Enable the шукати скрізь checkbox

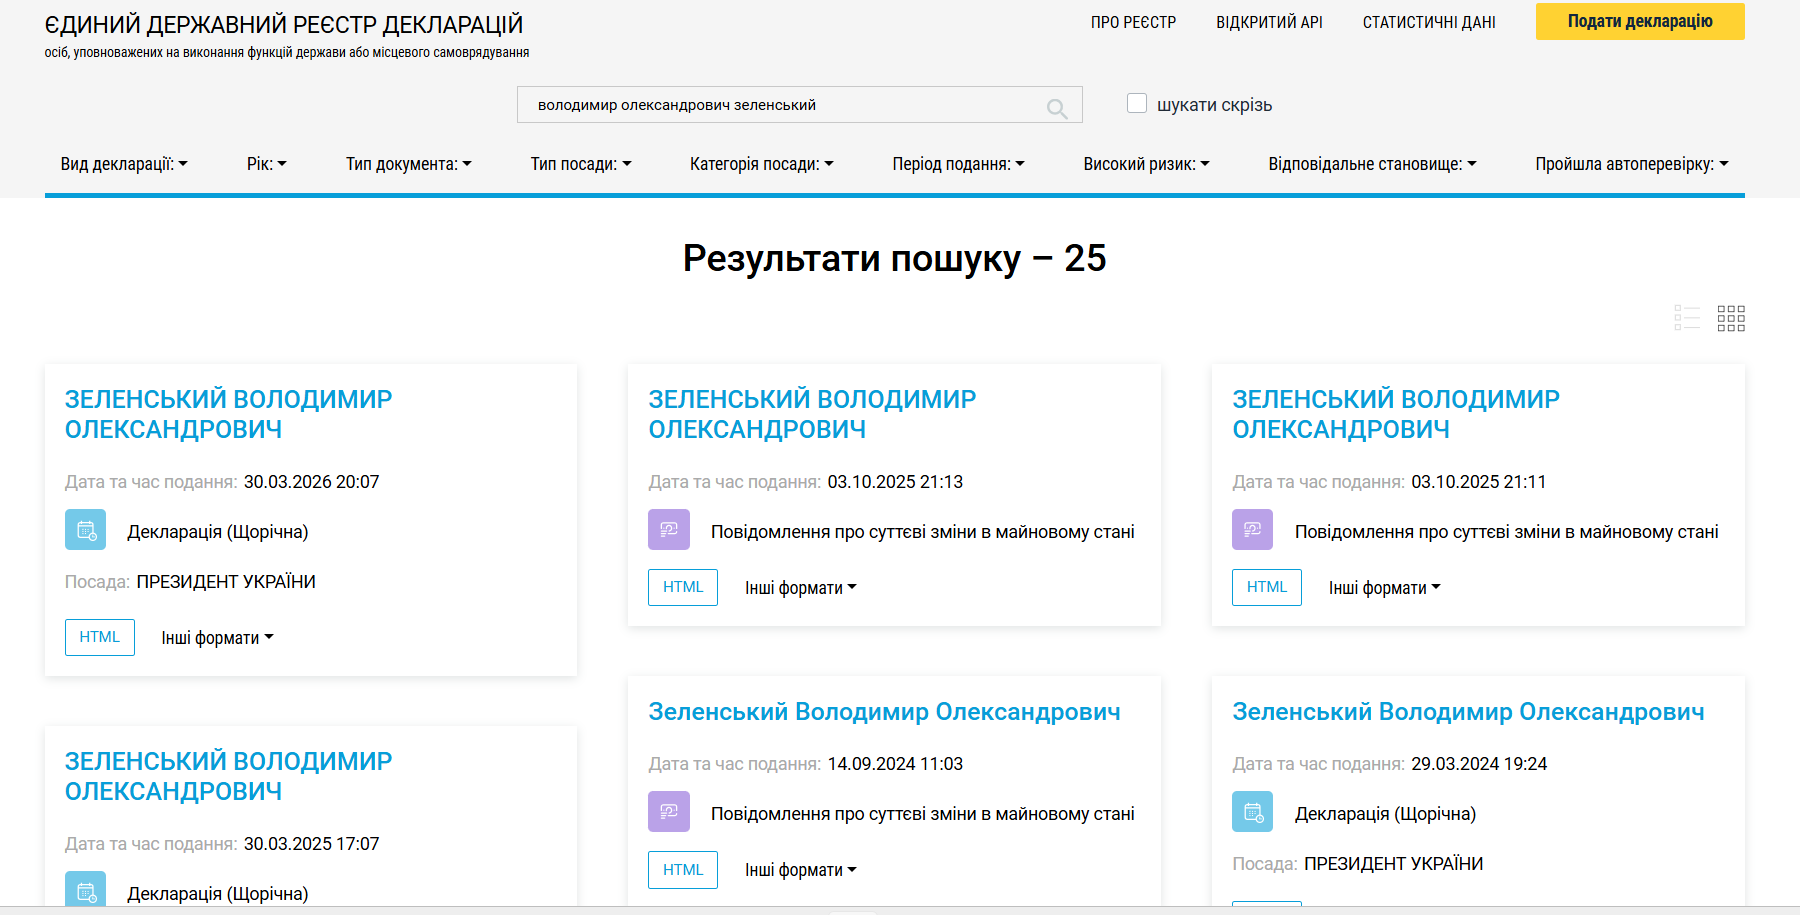1137,102
